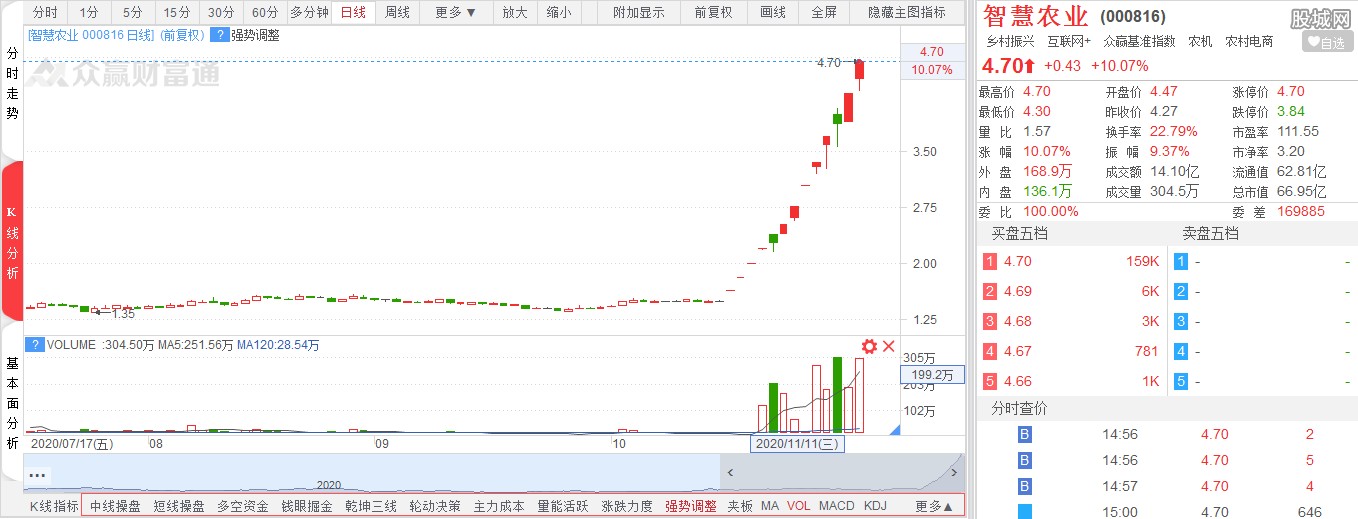Click the blue corner triangle in volume chart

(896, 429)
